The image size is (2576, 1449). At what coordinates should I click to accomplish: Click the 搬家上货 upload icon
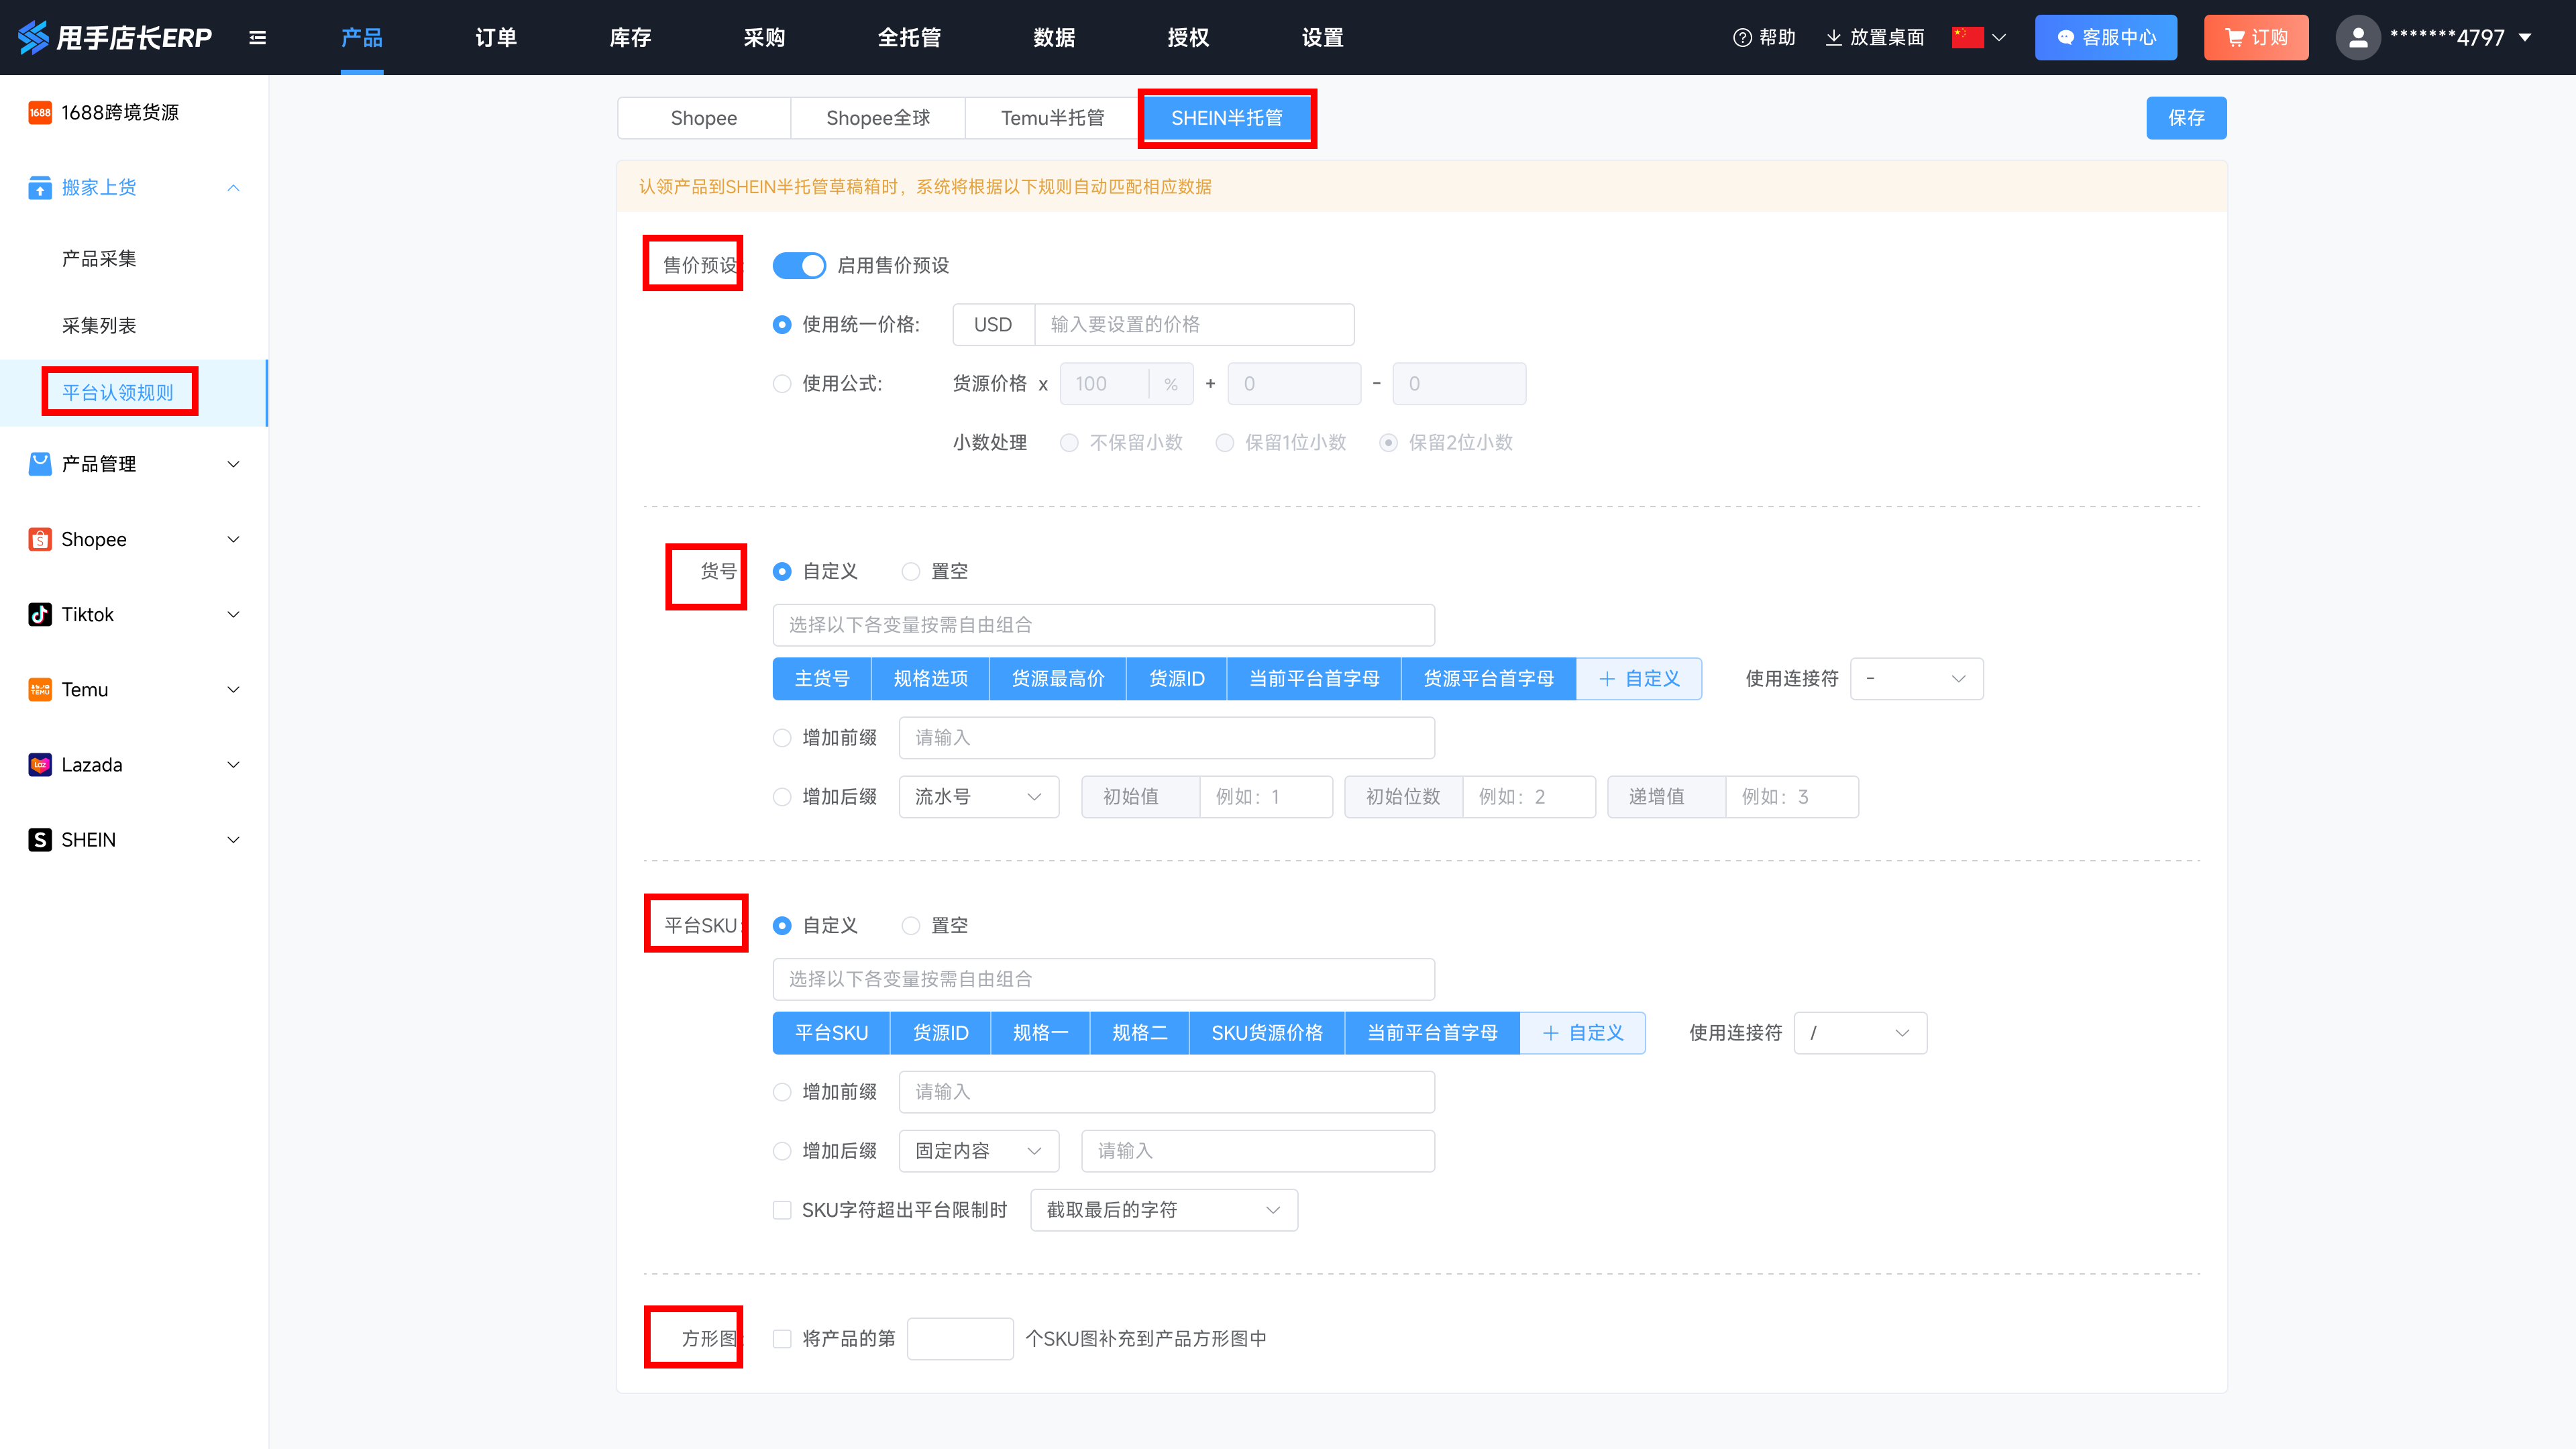[x=40, y=188]
